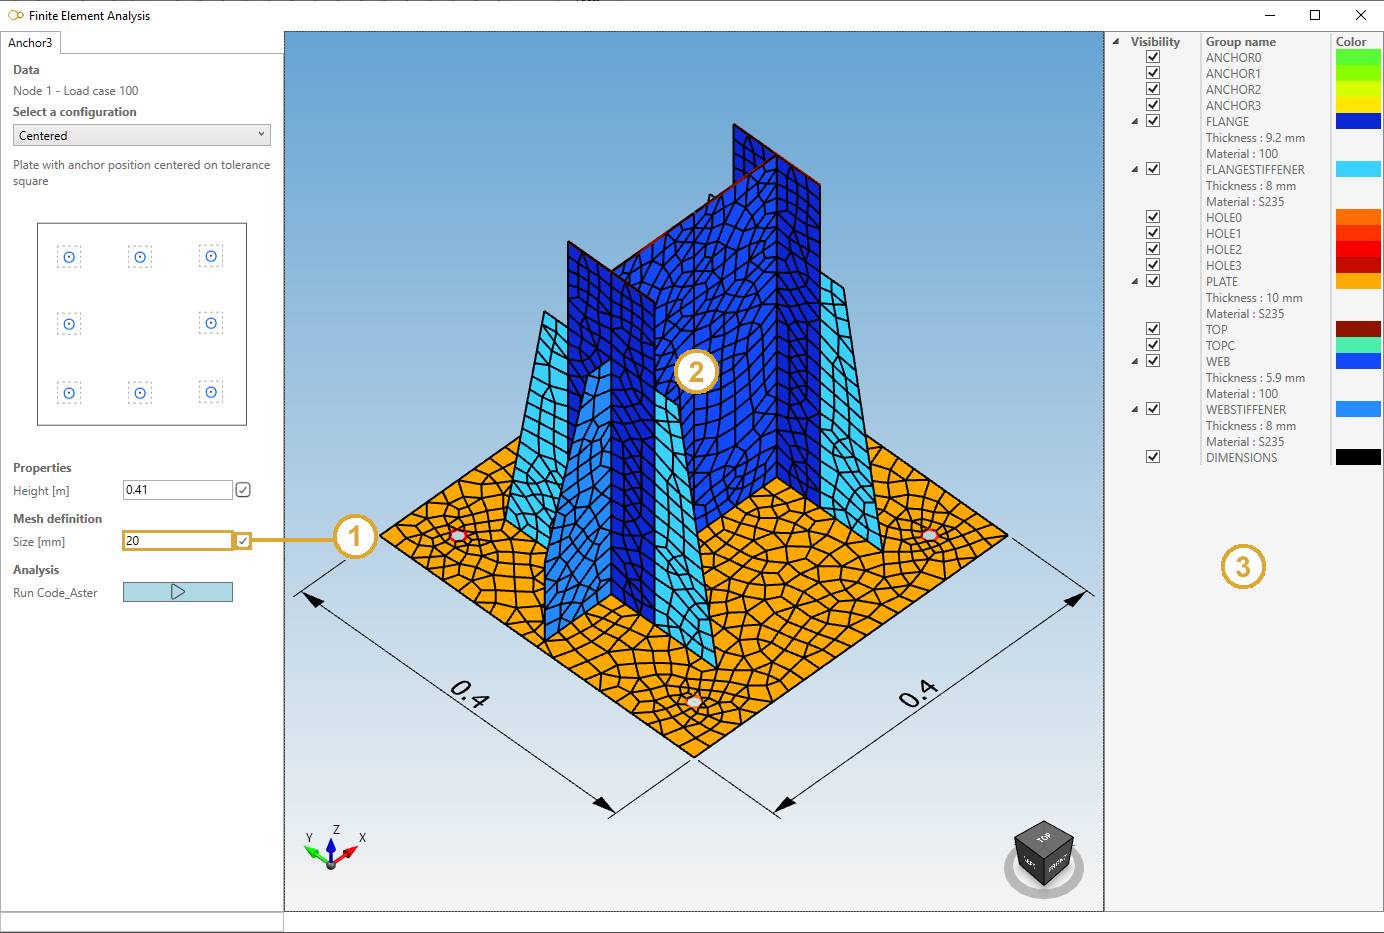The image size is (1384, 933).
Task: Click the 'Thickness : 10 mm' row
Action: (x=1254, y=297)
